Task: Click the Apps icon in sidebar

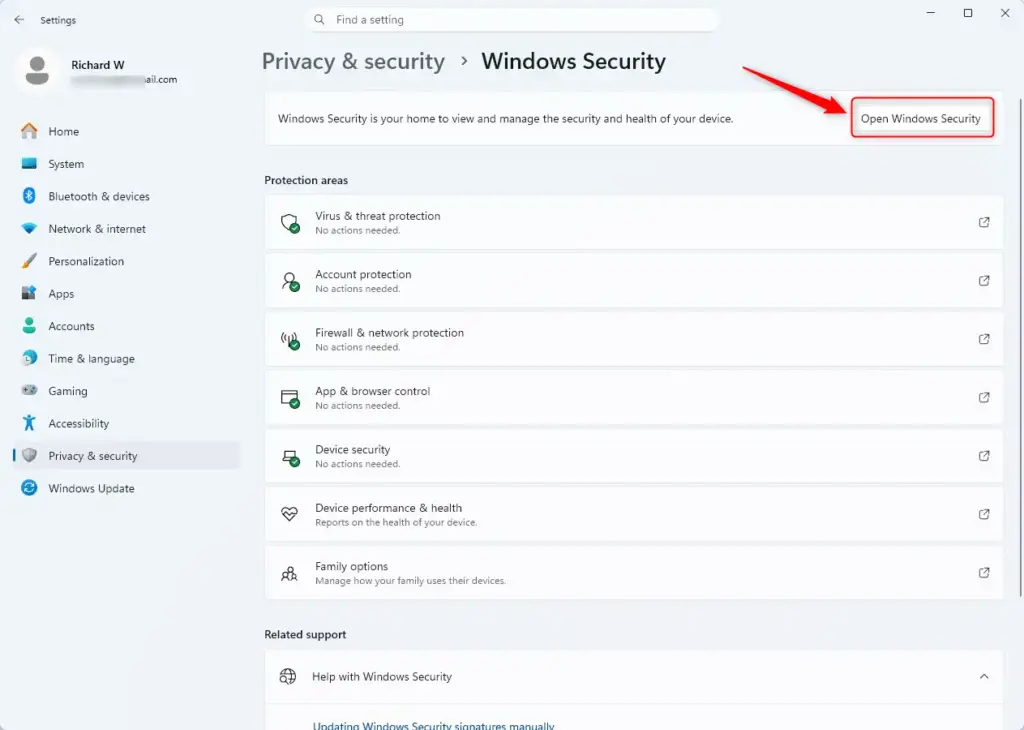Action: tap(29, 293)
